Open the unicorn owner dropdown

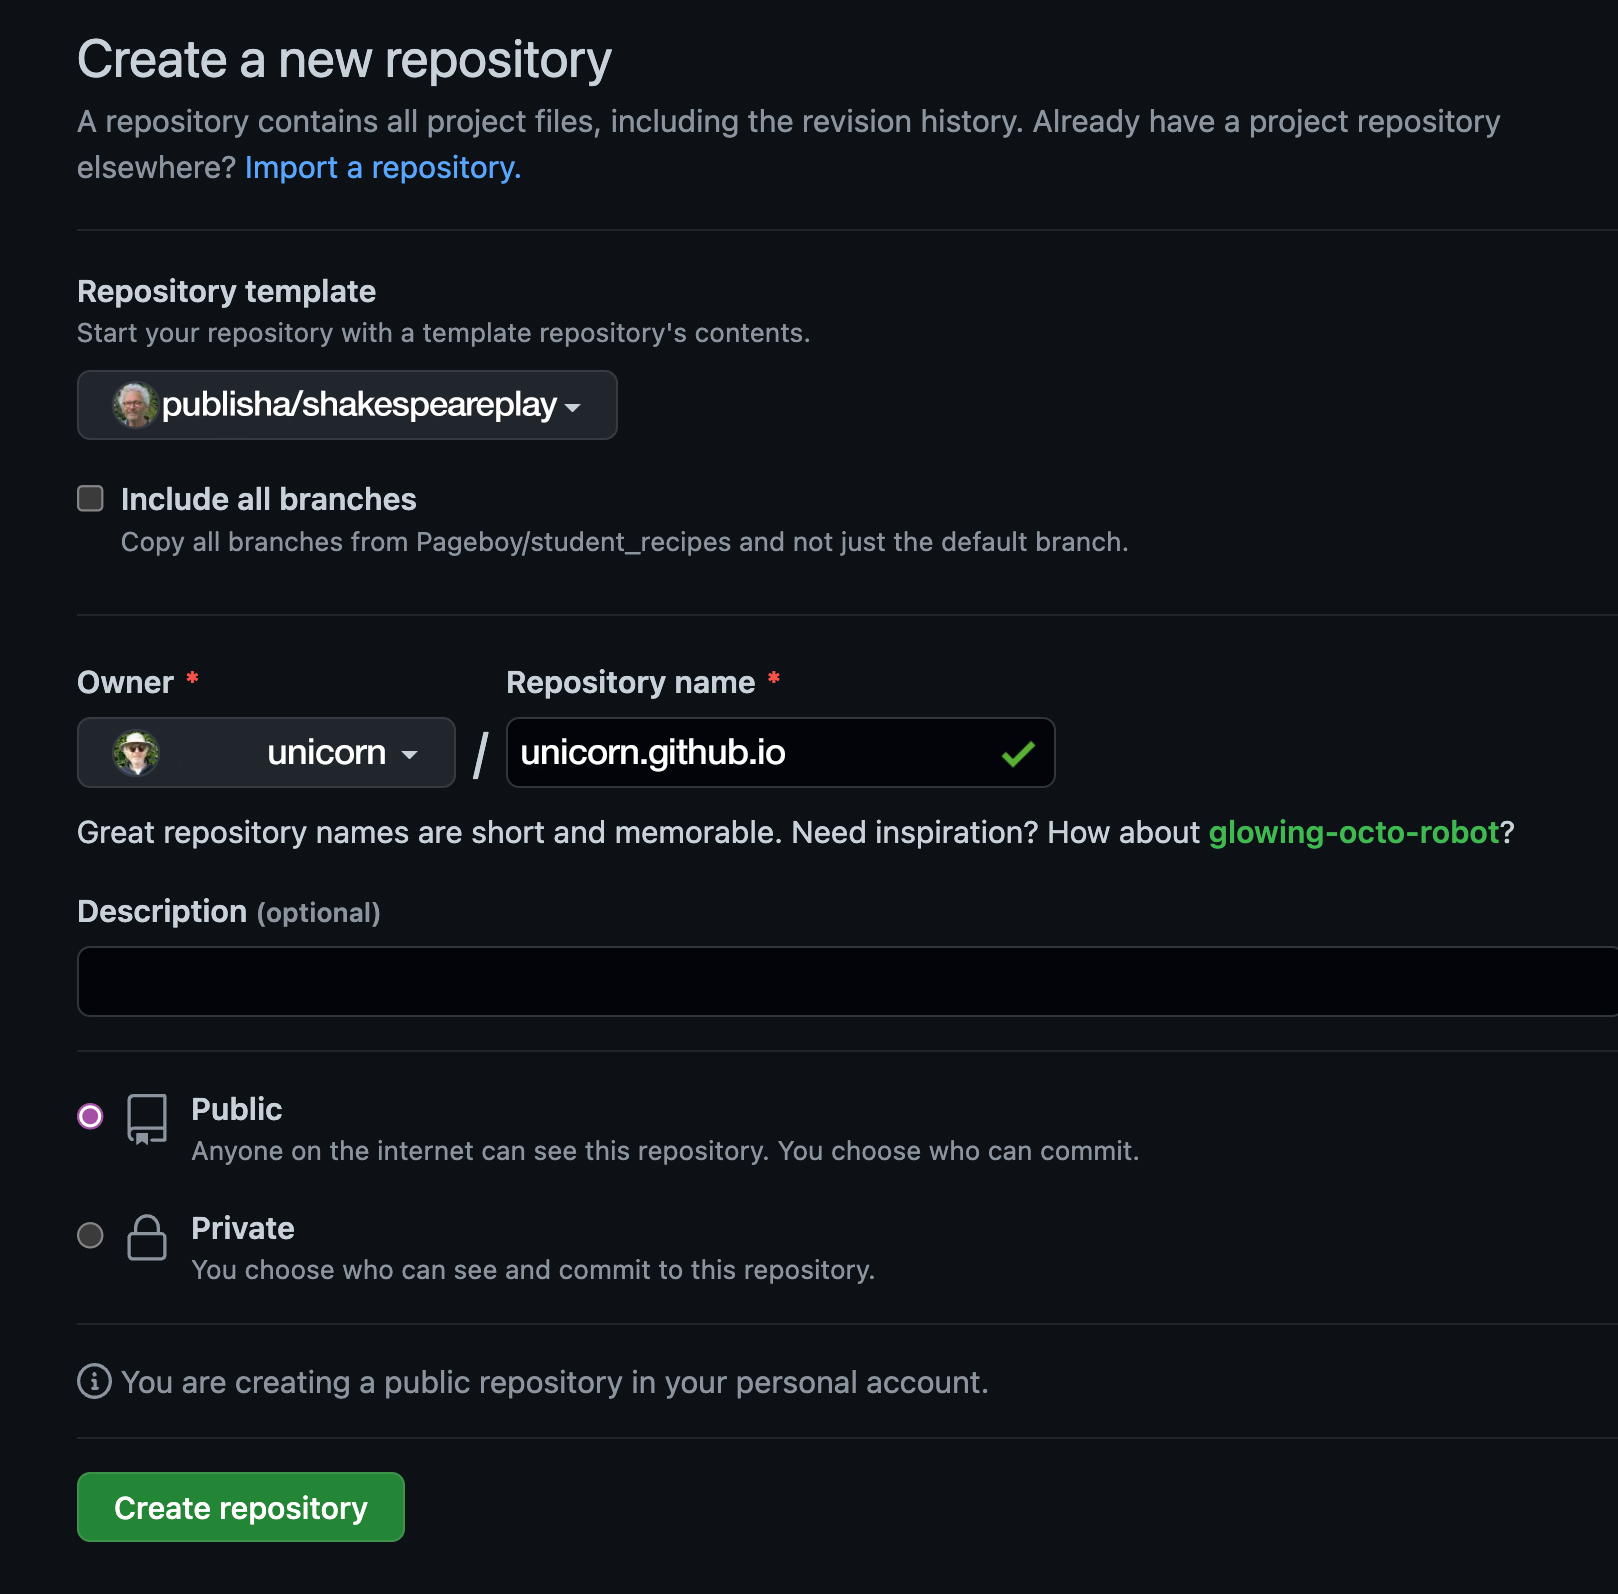tap(266, 753)
